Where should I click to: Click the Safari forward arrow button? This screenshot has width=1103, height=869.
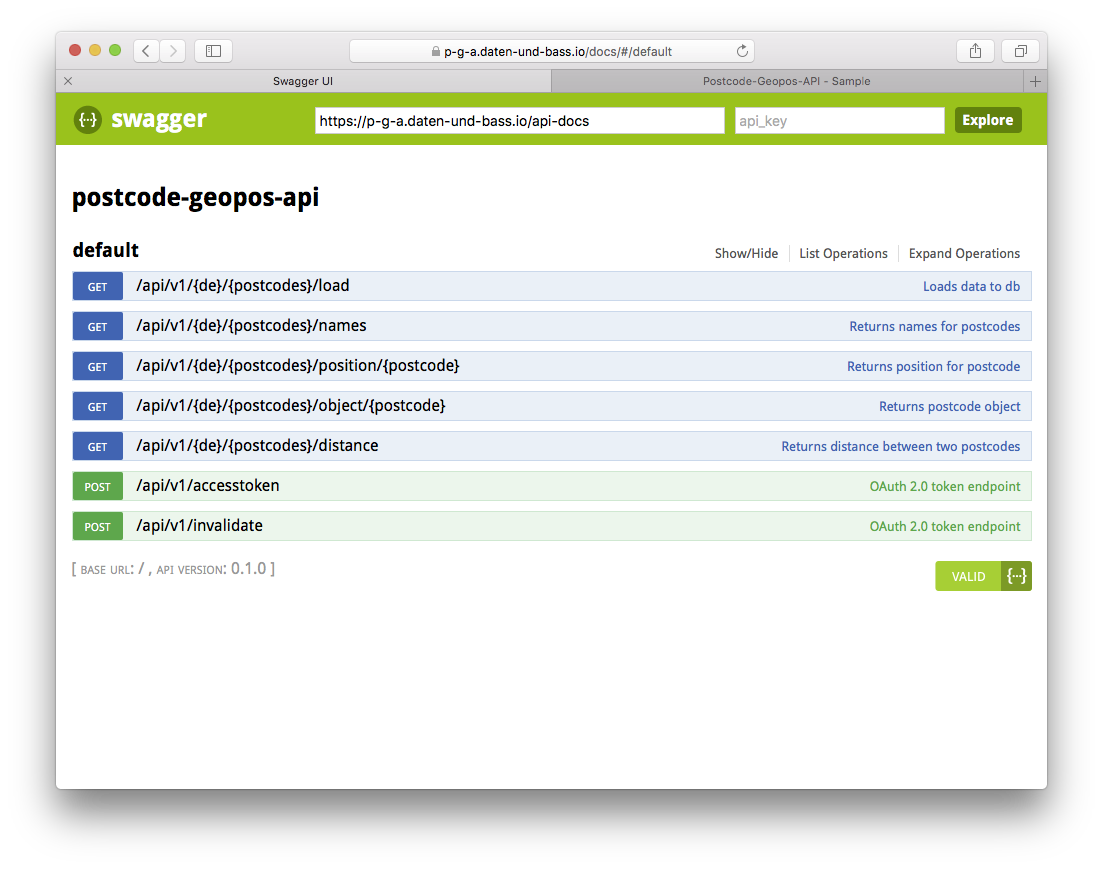point(173,51)
